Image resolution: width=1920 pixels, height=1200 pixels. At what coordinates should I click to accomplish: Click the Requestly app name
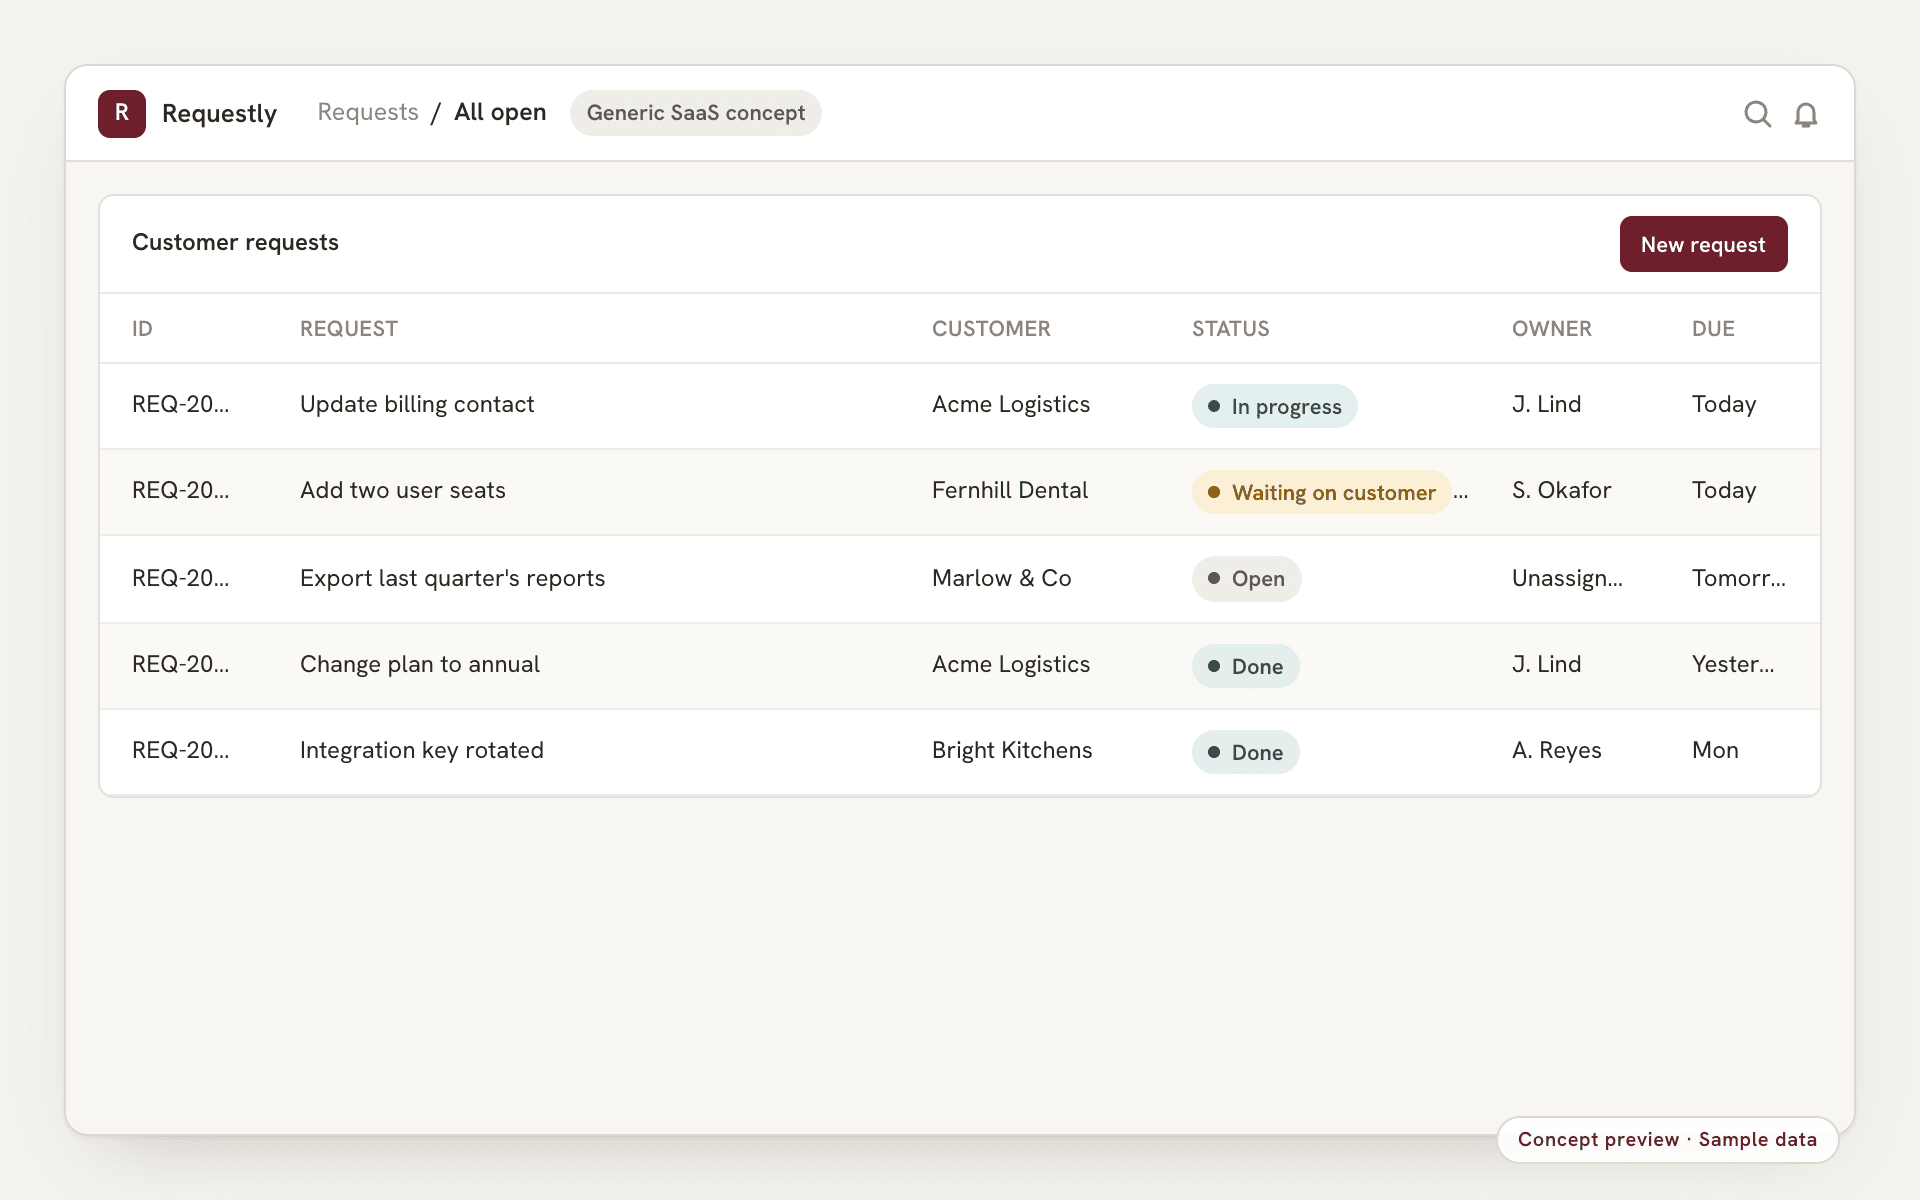coord(219,113)
